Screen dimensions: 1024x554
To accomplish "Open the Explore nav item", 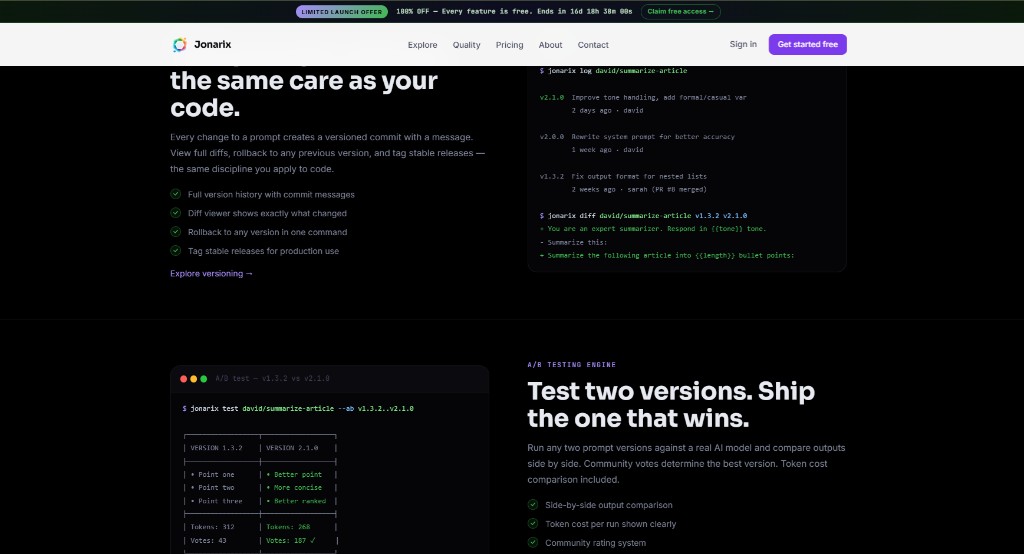I will coord(423,45).
